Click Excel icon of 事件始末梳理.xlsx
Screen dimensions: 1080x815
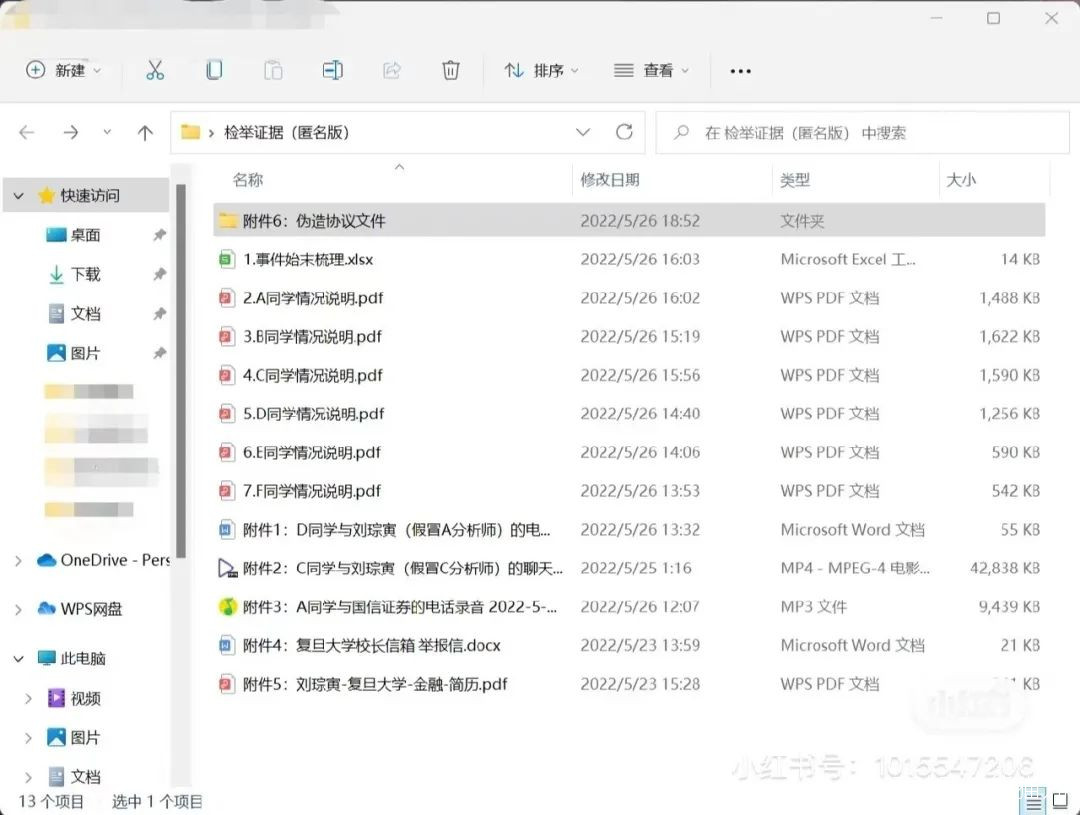pyautogui.click(x=226, y=260)
